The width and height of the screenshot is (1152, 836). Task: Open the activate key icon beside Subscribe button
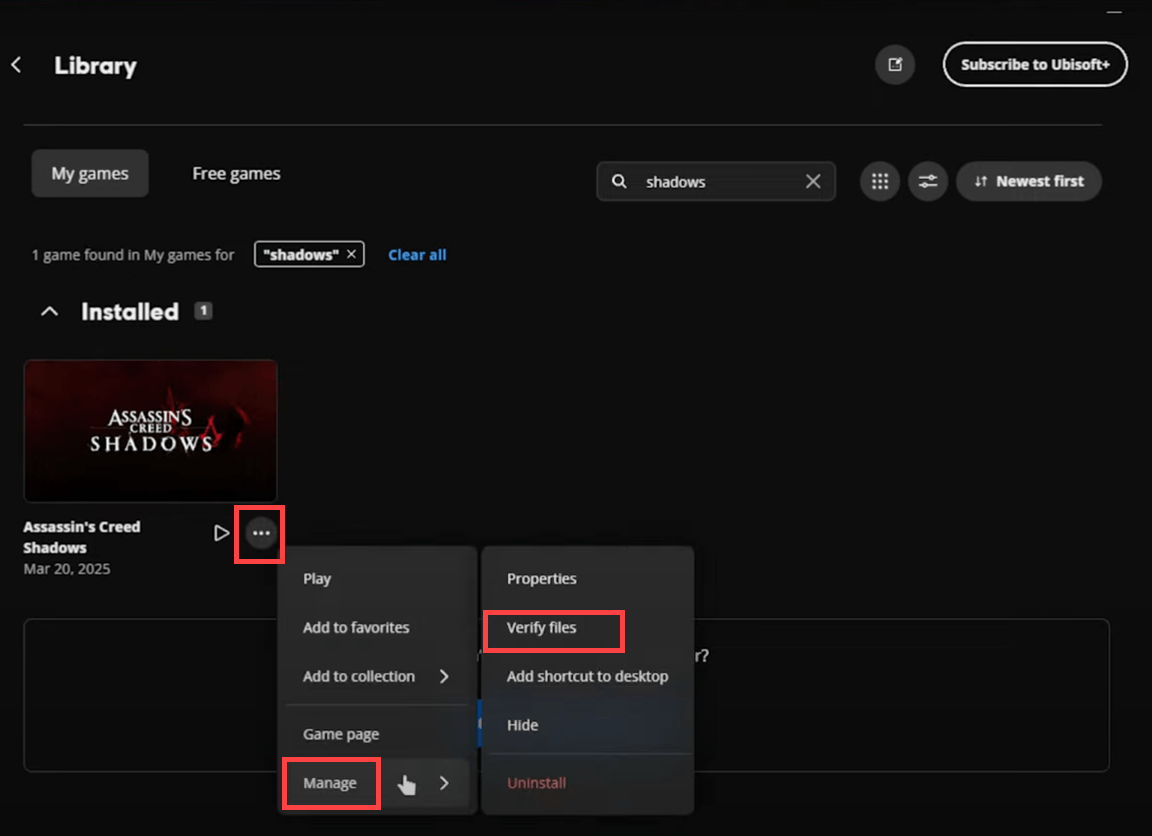tap(894, 64)
